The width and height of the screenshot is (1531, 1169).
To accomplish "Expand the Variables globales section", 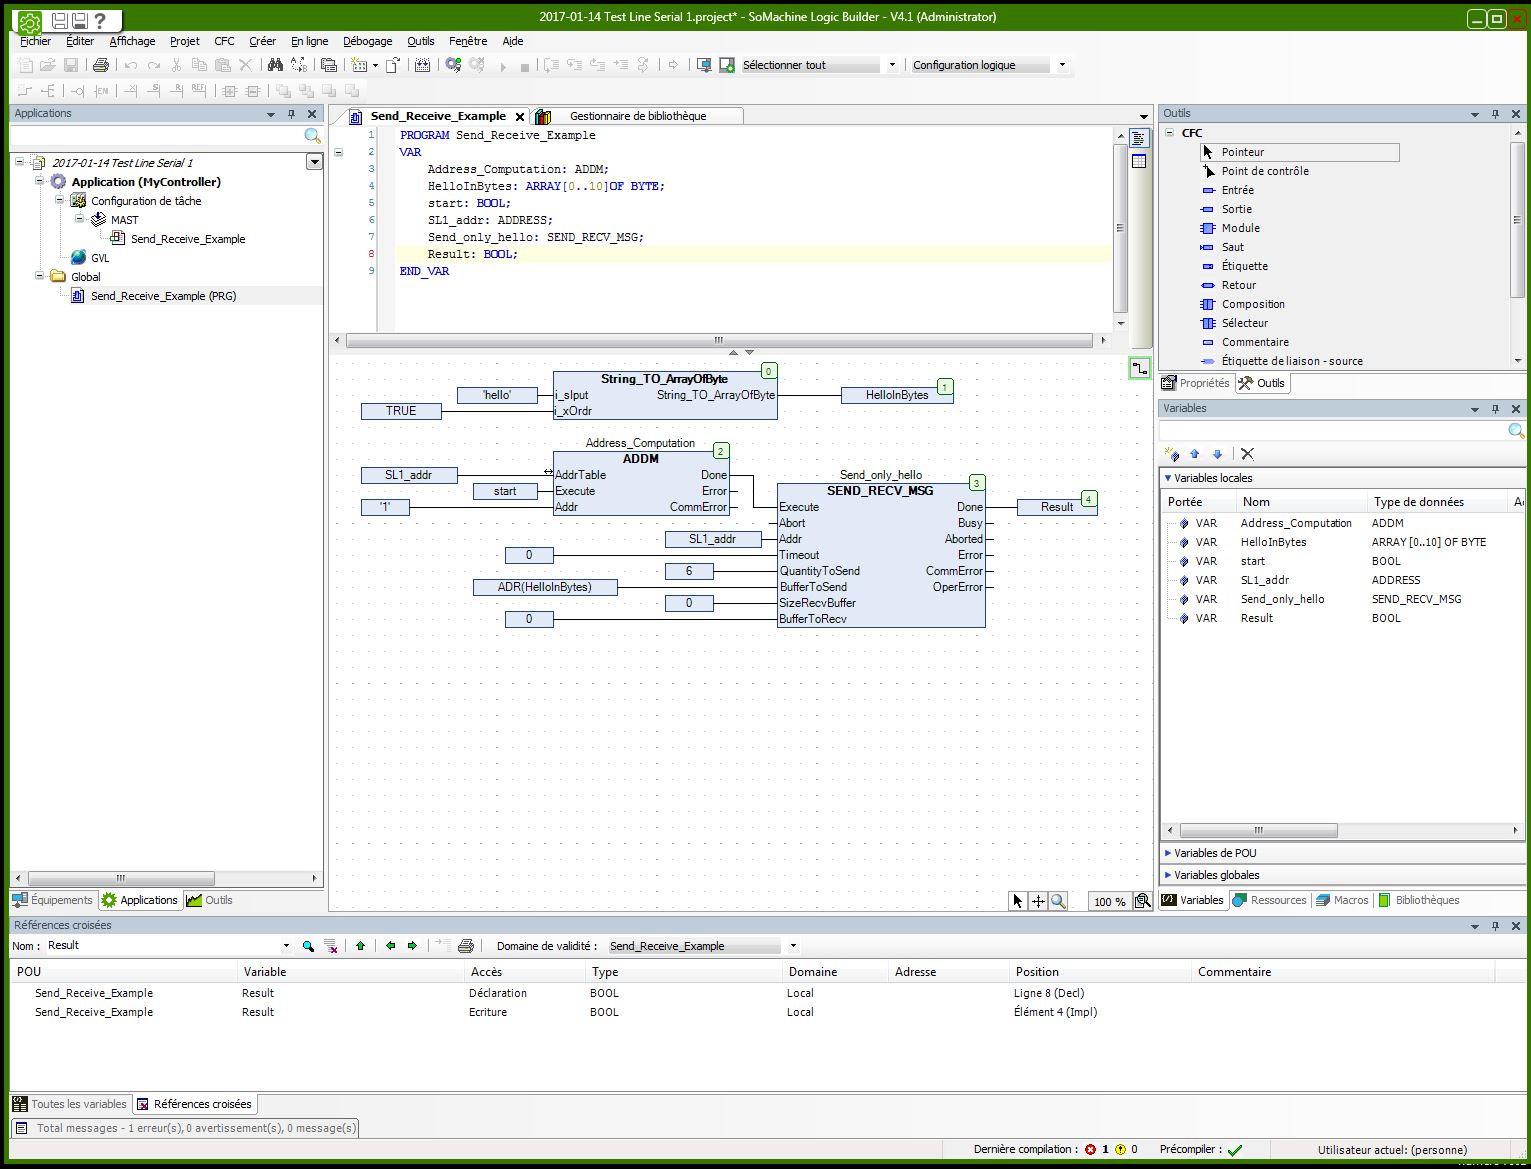I will [x=1216, y=875].
